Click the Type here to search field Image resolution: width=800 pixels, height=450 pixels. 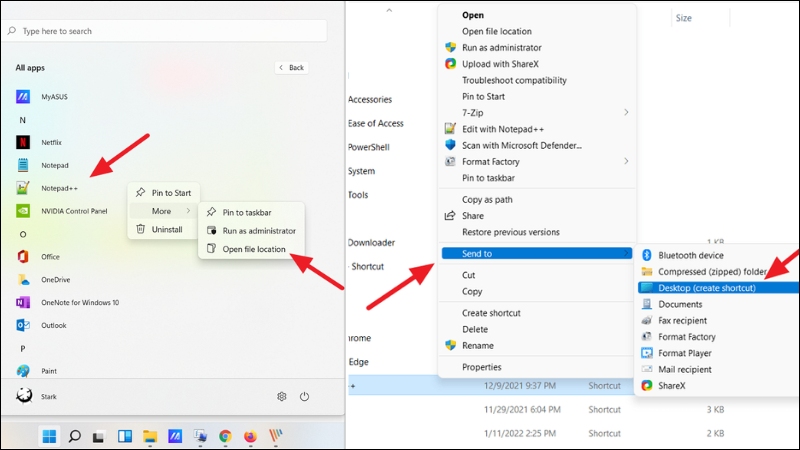[164, 31]
